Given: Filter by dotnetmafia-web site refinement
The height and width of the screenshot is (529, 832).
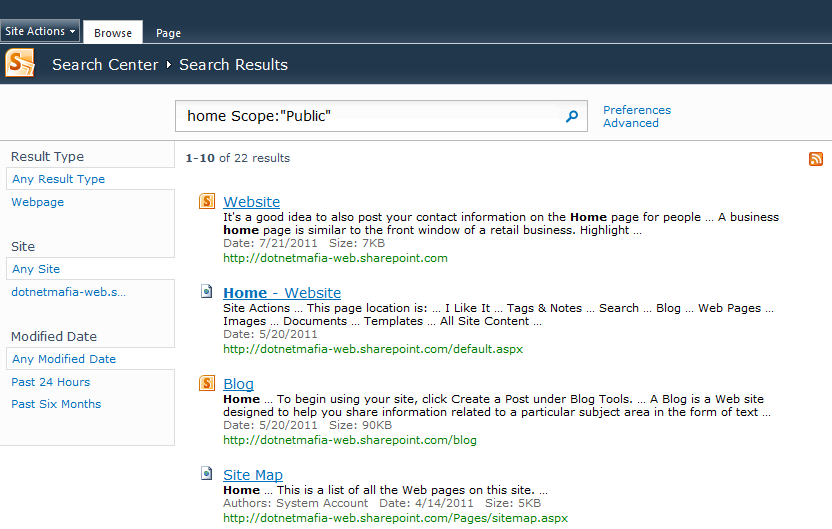Looking at the screenshot, I should click(68, 292).
